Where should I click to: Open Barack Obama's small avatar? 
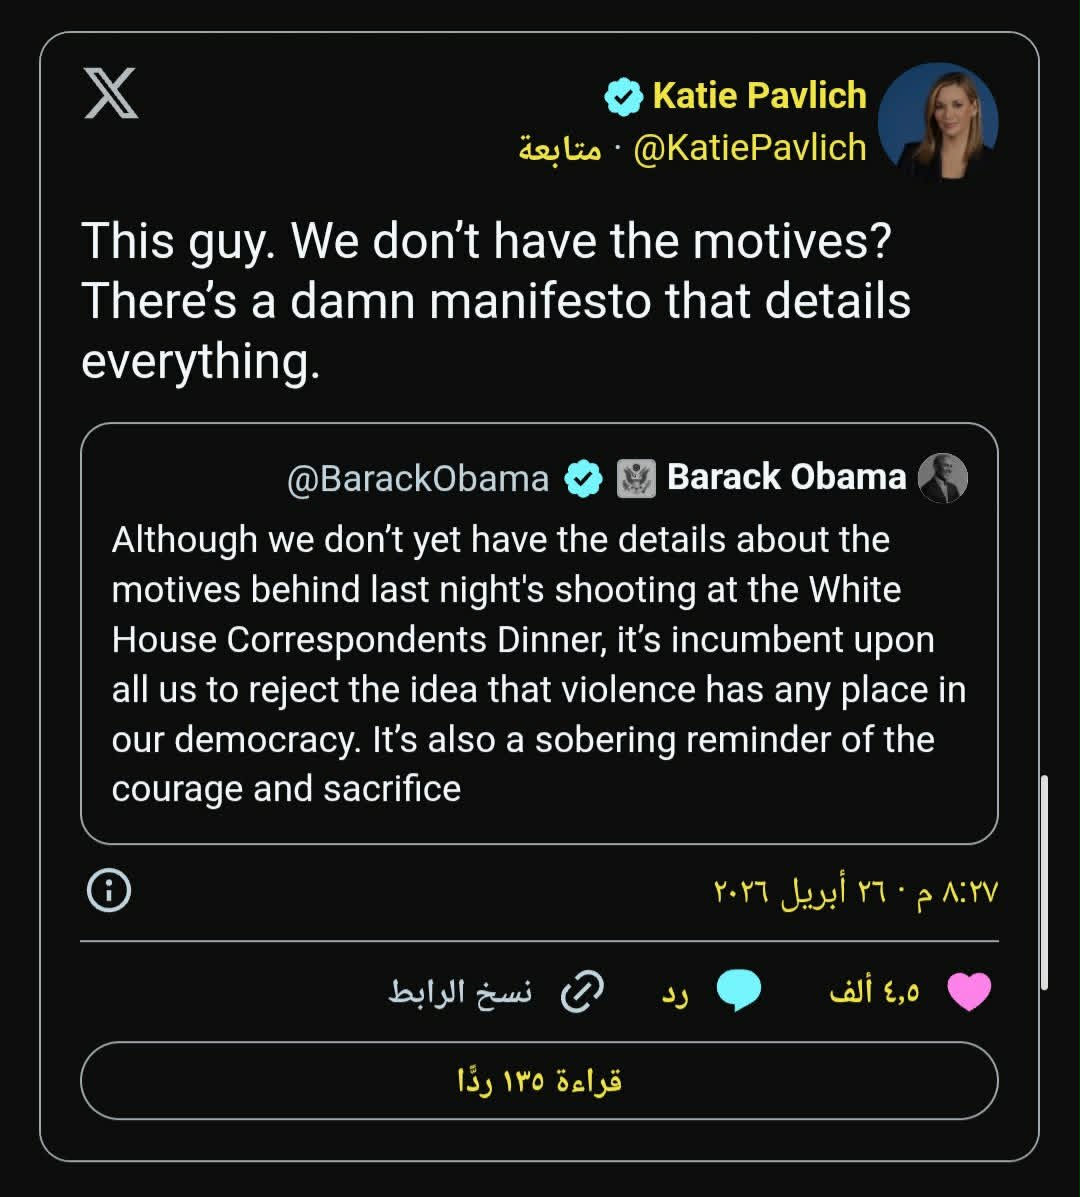[942, 478]
